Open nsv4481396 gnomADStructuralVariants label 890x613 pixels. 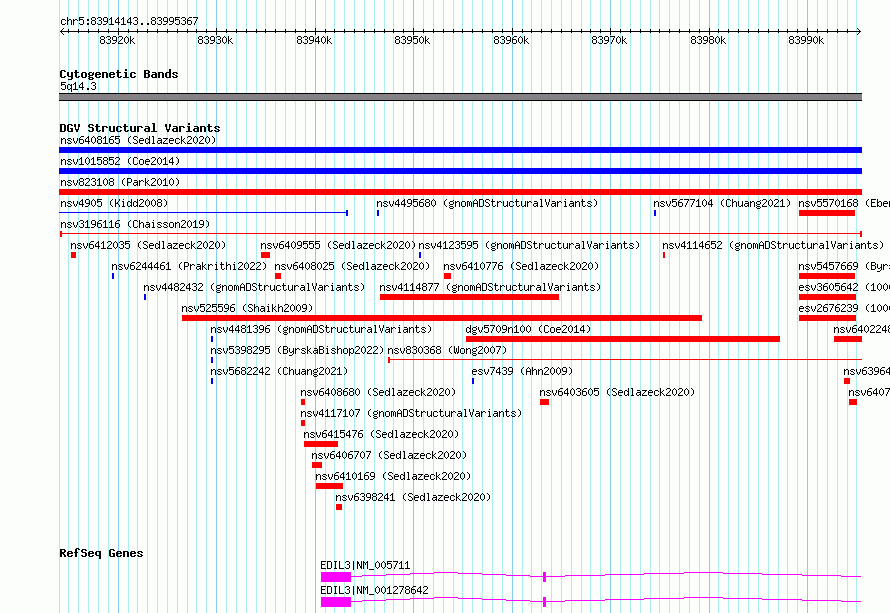pyautogui.click(x=321, y=329)
